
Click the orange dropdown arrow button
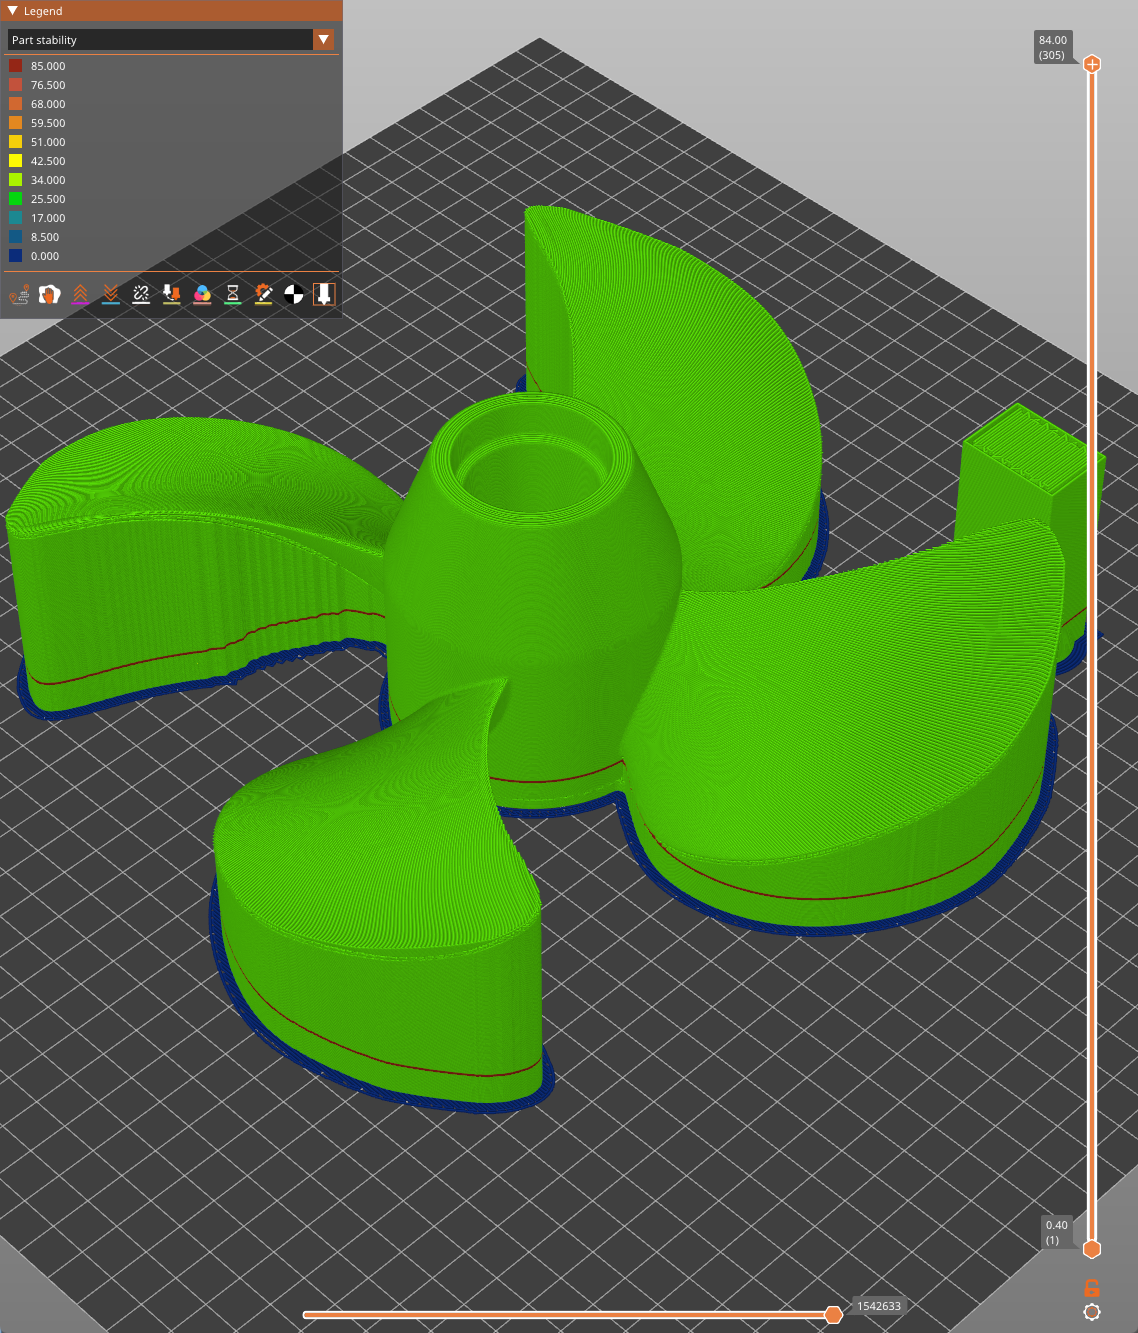[x=324, y=40]
